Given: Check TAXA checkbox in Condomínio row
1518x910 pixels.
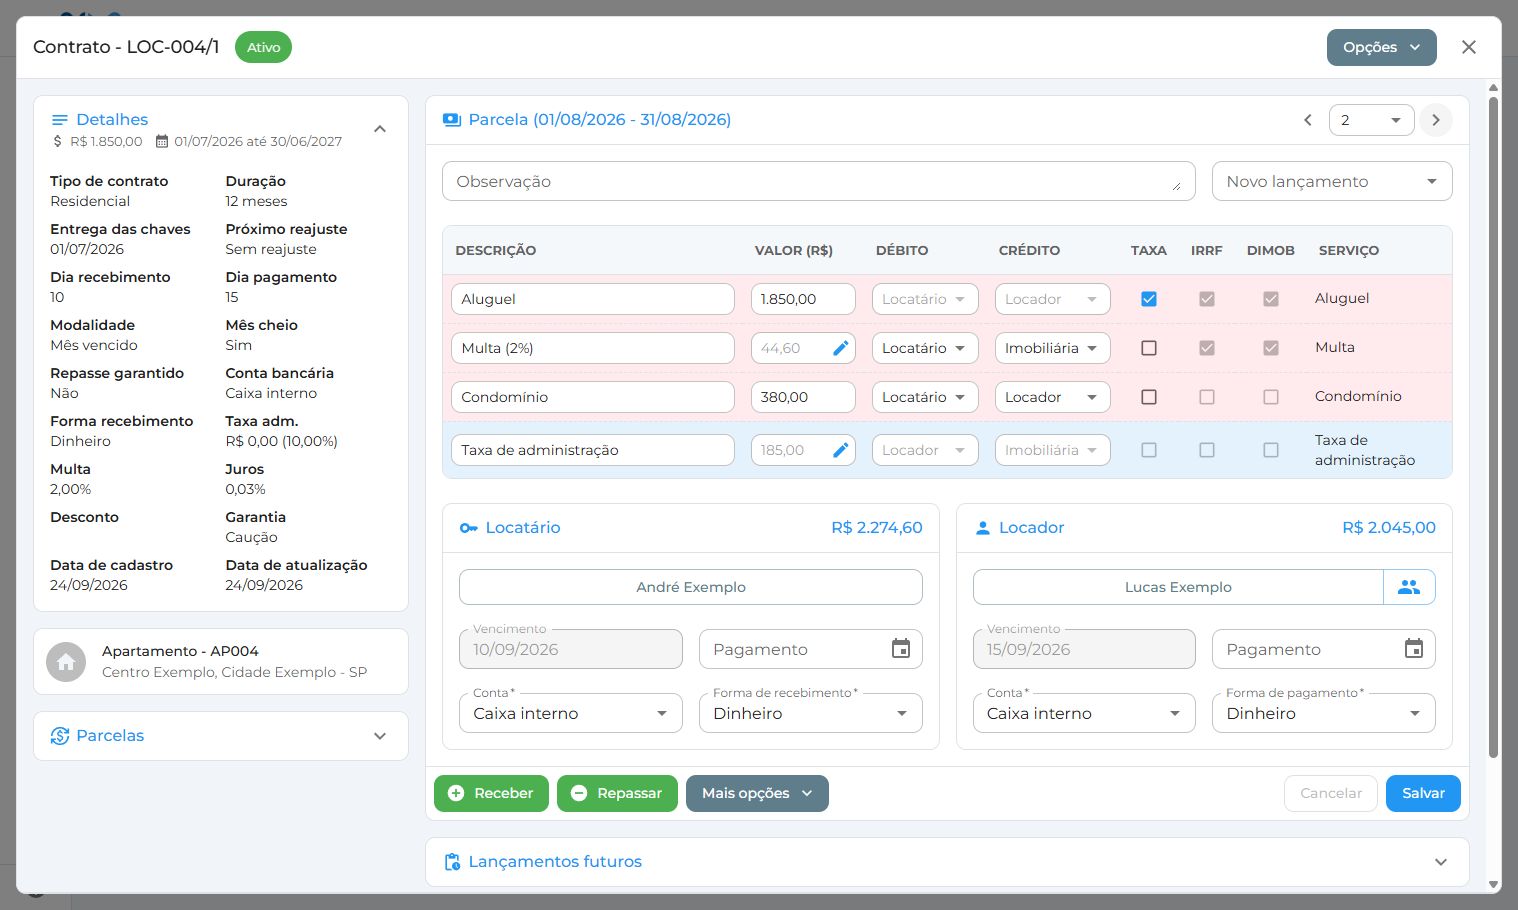Looking at the screenshot, I should [1149, 397].
